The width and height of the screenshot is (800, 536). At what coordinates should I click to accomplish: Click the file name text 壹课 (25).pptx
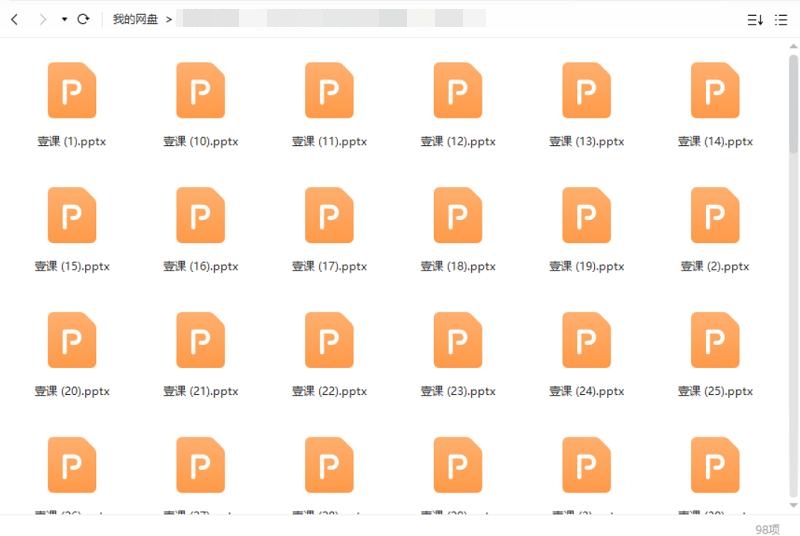point(715,392)
